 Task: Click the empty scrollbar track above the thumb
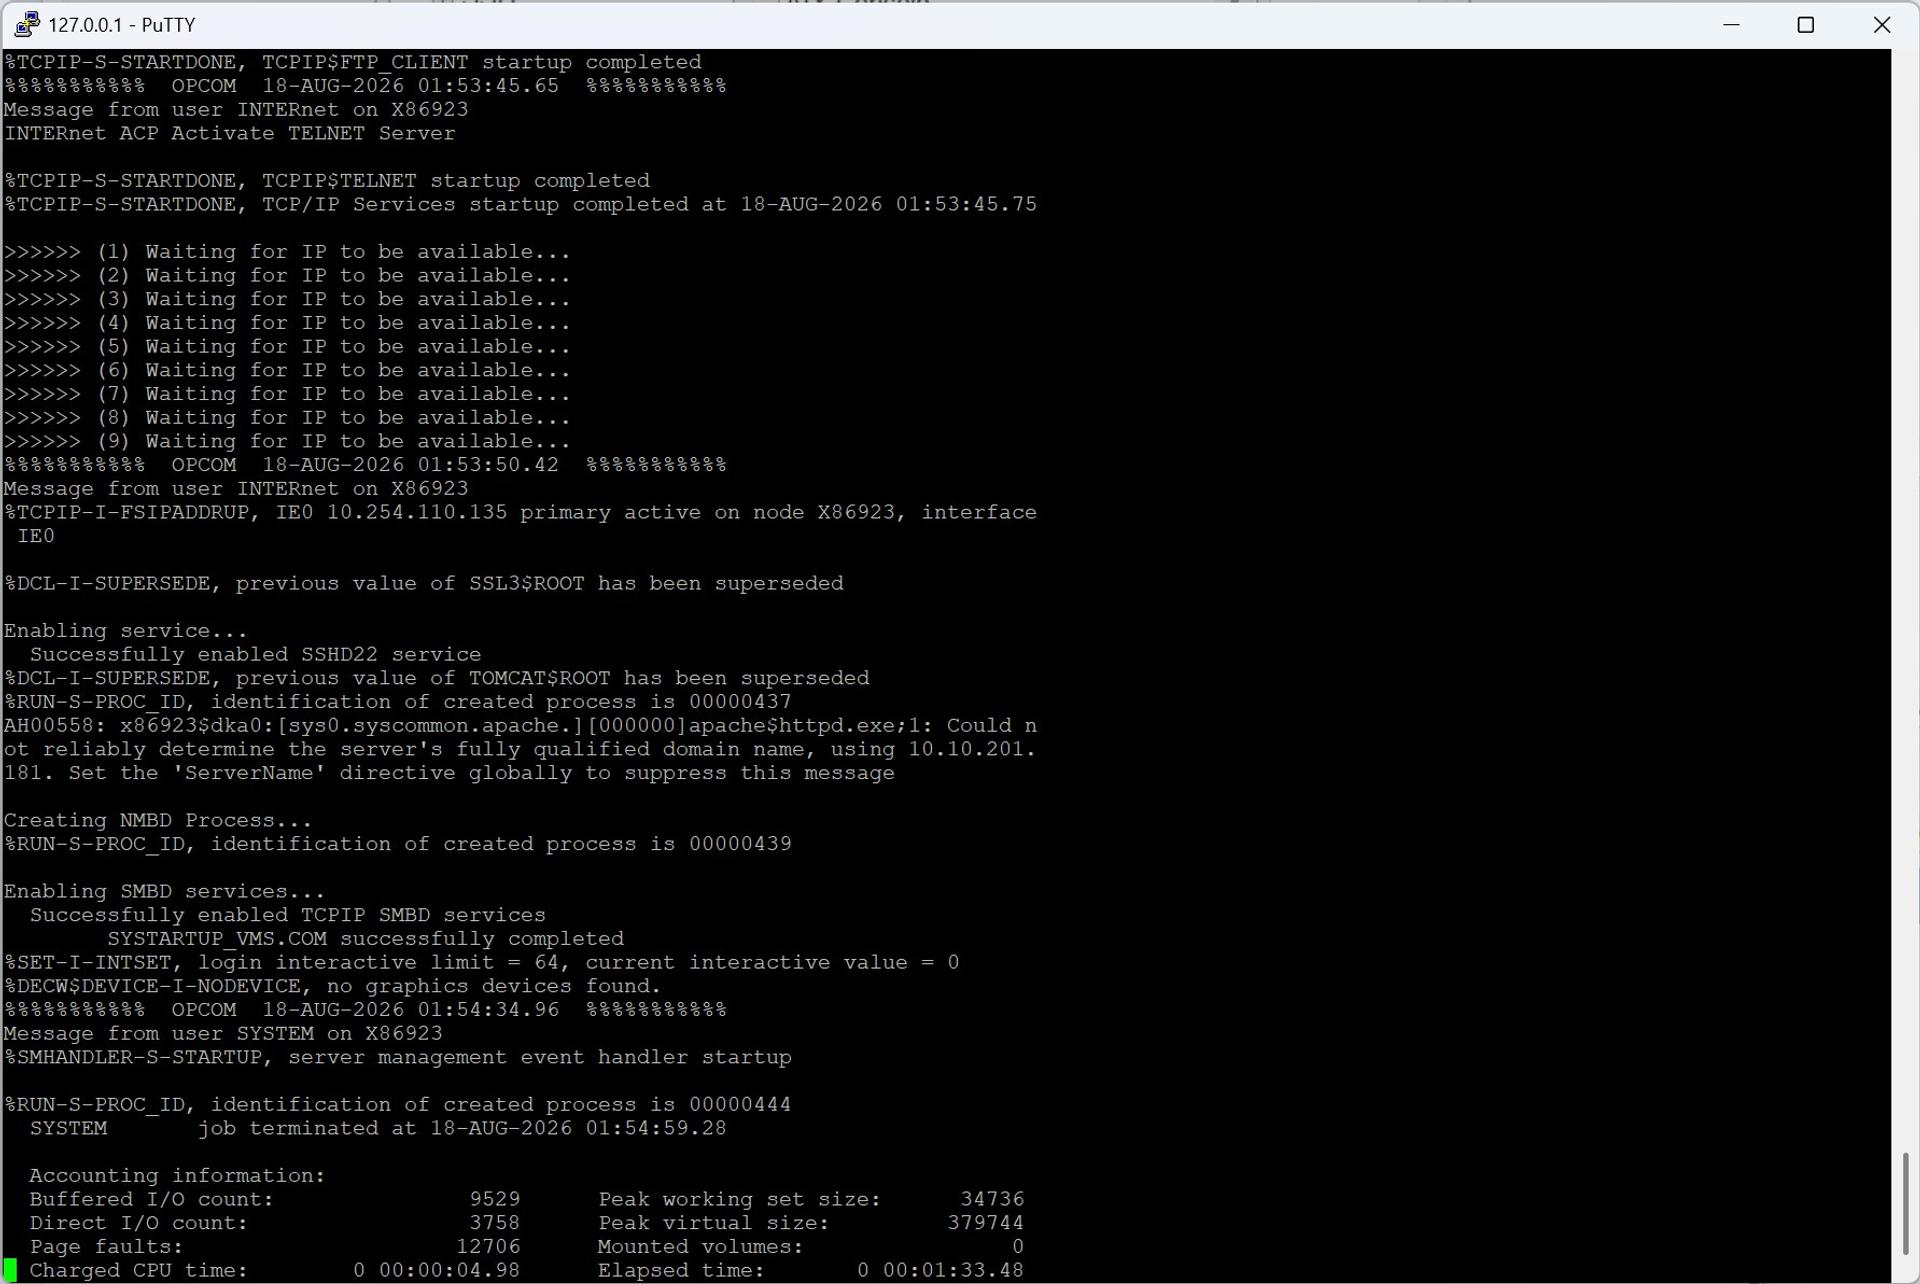(x=1905, y=600)
